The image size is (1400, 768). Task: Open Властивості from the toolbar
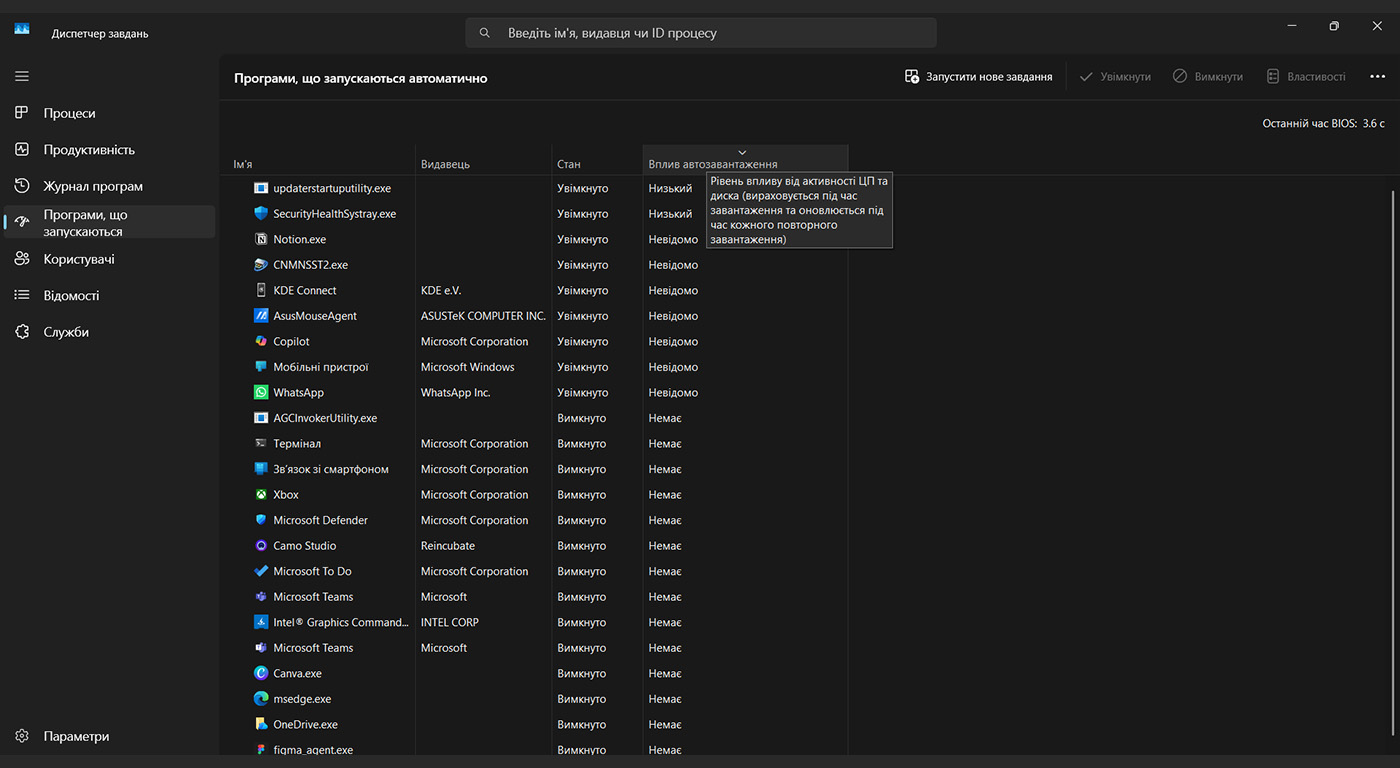click(1306, 76)
